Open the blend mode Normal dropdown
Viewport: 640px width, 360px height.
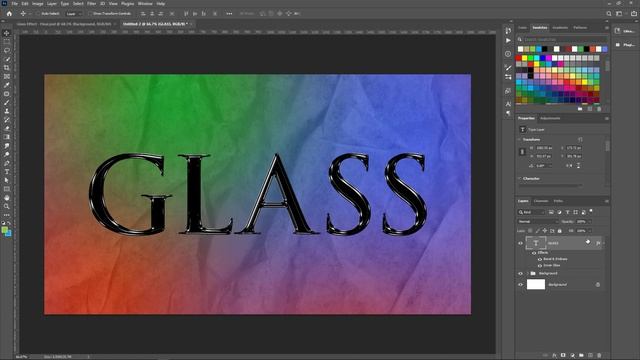[538, 222]
